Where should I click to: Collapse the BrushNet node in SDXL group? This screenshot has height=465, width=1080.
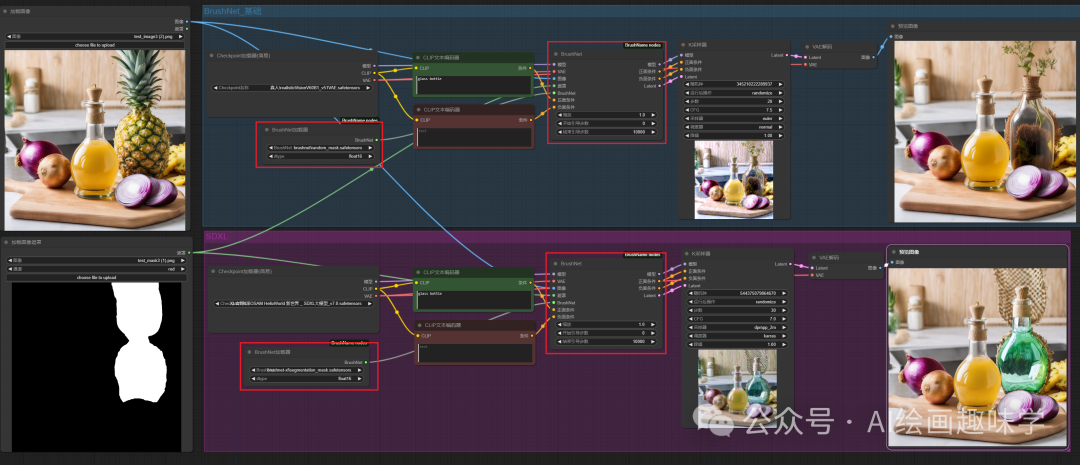tap(555, 263)
